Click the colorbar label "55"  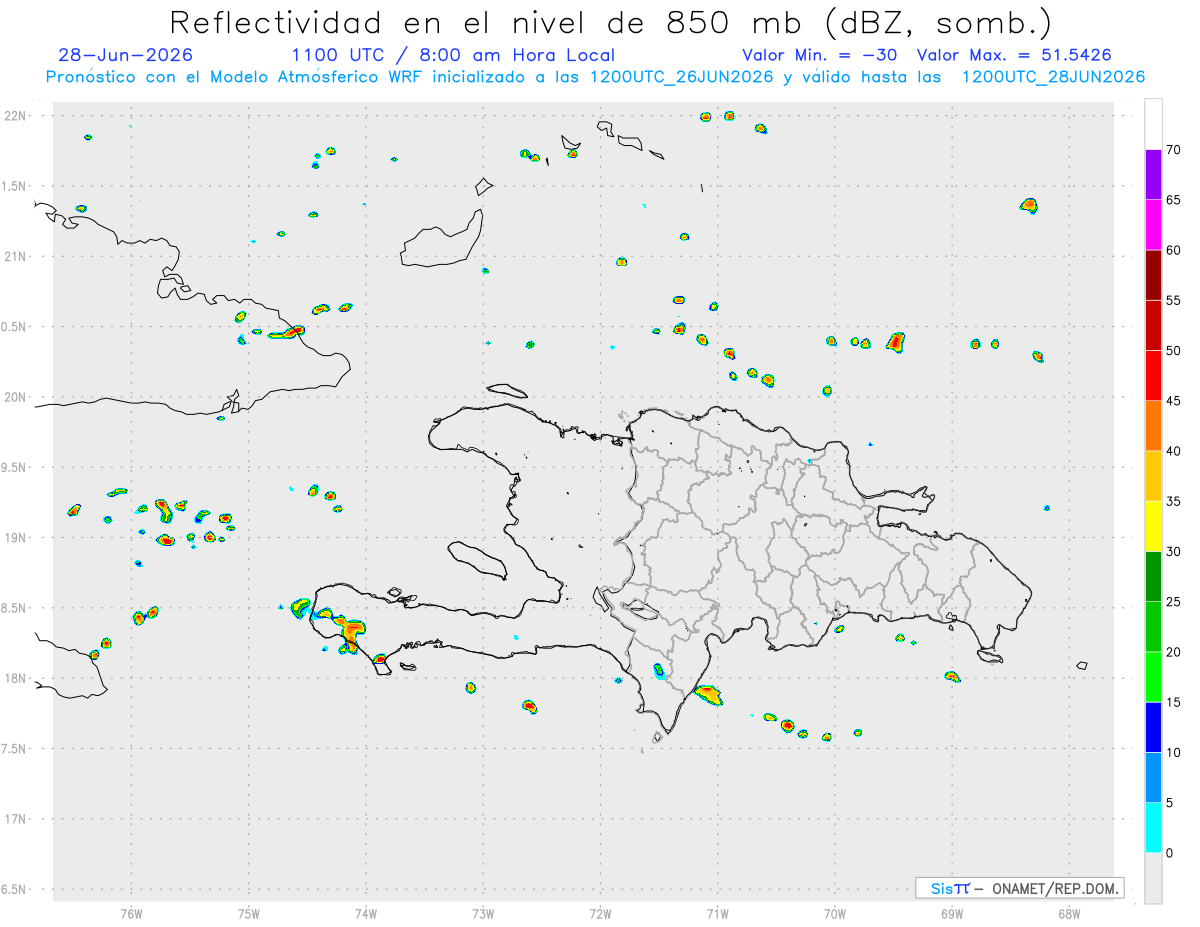1173,300
